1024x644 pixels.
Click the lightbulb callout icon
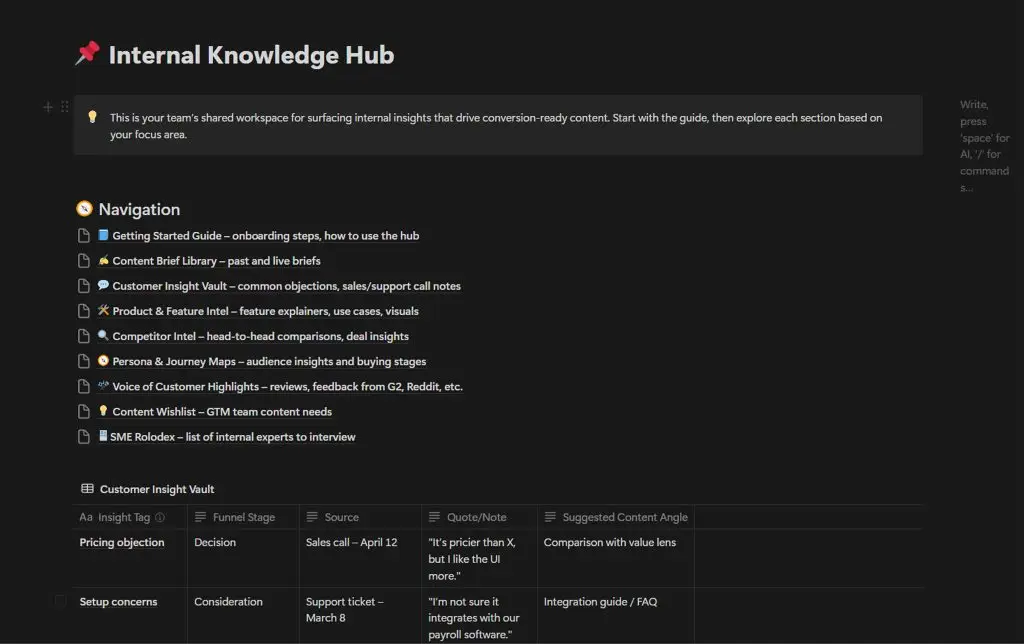[x=92, y=117]
